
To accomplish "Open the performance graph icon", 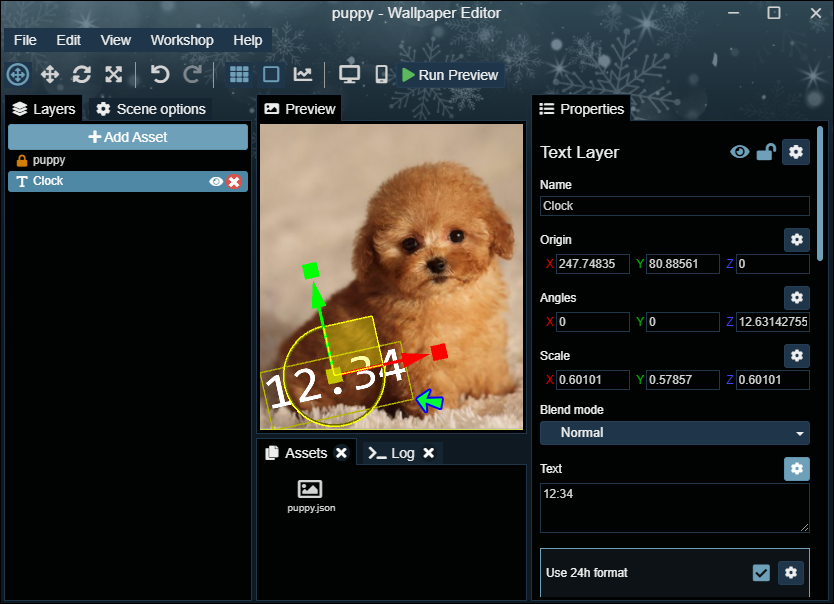I will [303, 74].
